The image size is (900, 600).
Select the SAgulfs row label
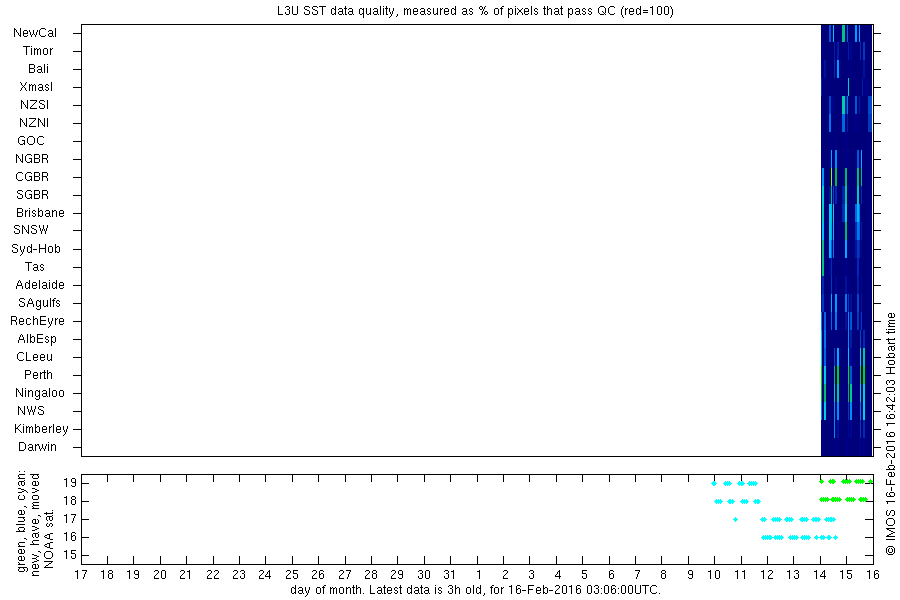coord(39,303)
